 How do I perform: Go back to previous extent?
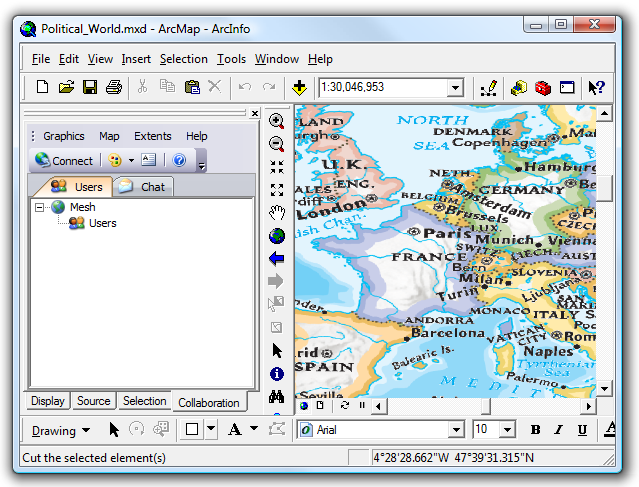coord(277,259)
